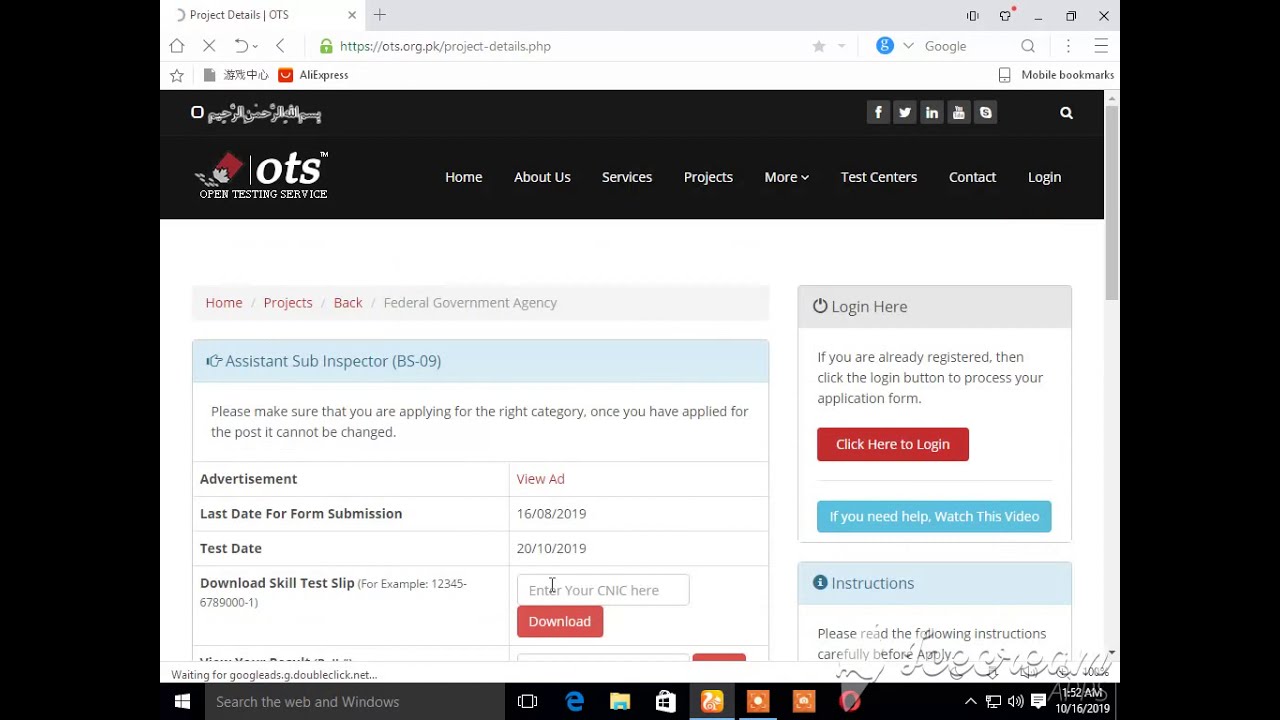Image resolution: width=1280 pixels, height=720 pixels.
Task: Click Assistant Sub Inspector (BS-09) heading
Action: tap(333, 361)
